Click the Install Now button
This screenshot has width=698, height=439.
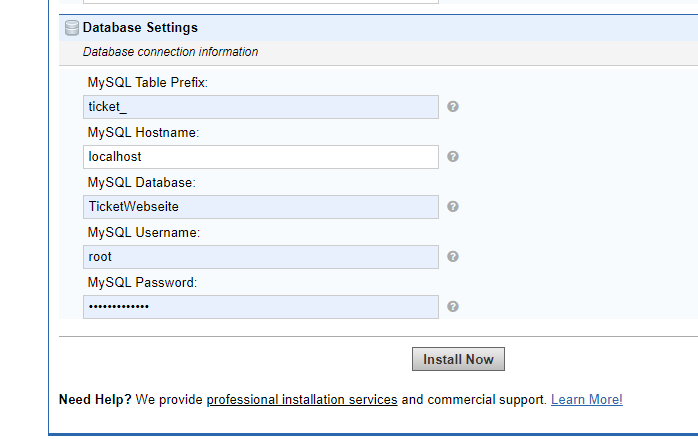click(458, 359)
